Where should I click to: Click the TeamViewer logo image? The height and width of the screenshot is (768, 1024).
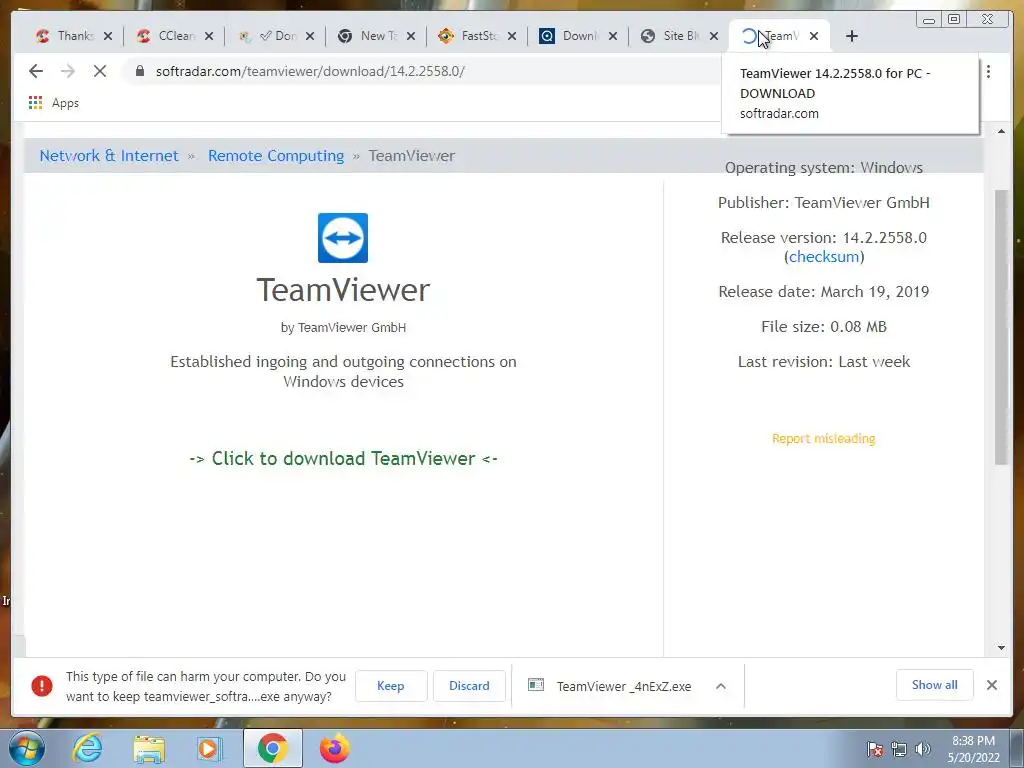pos(343,238)
